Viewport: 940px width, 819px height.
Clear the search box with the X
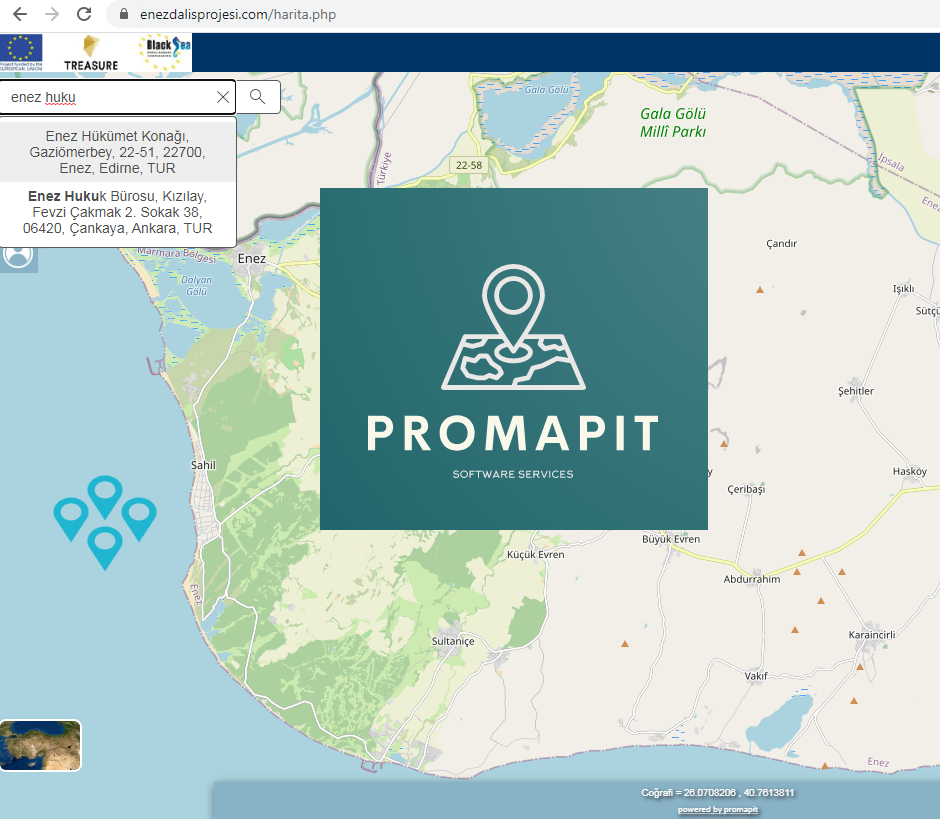pos(223,97)
